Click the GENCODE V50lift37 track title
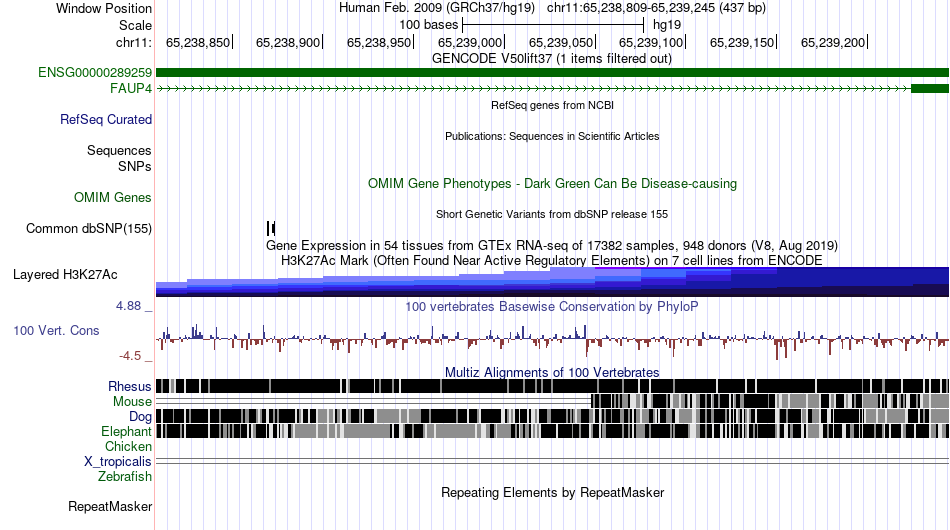This screenshot has height=530, width=950. (552, 59)
